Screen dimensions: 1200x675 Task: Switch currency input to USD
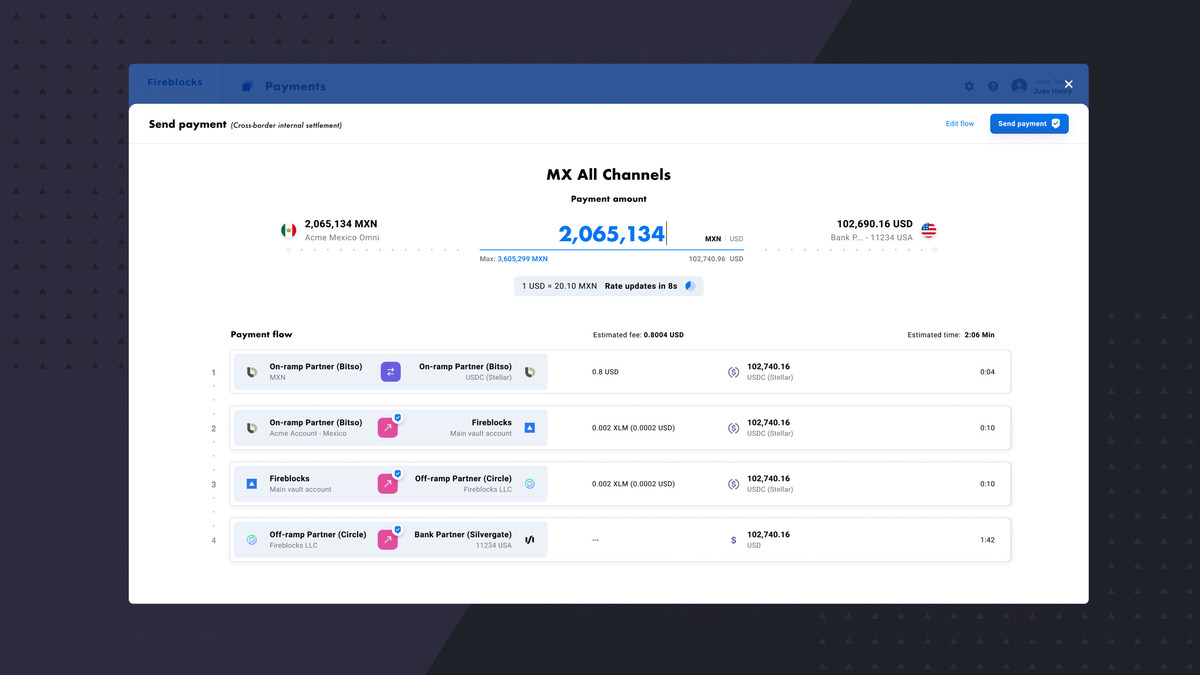point(736,239)
